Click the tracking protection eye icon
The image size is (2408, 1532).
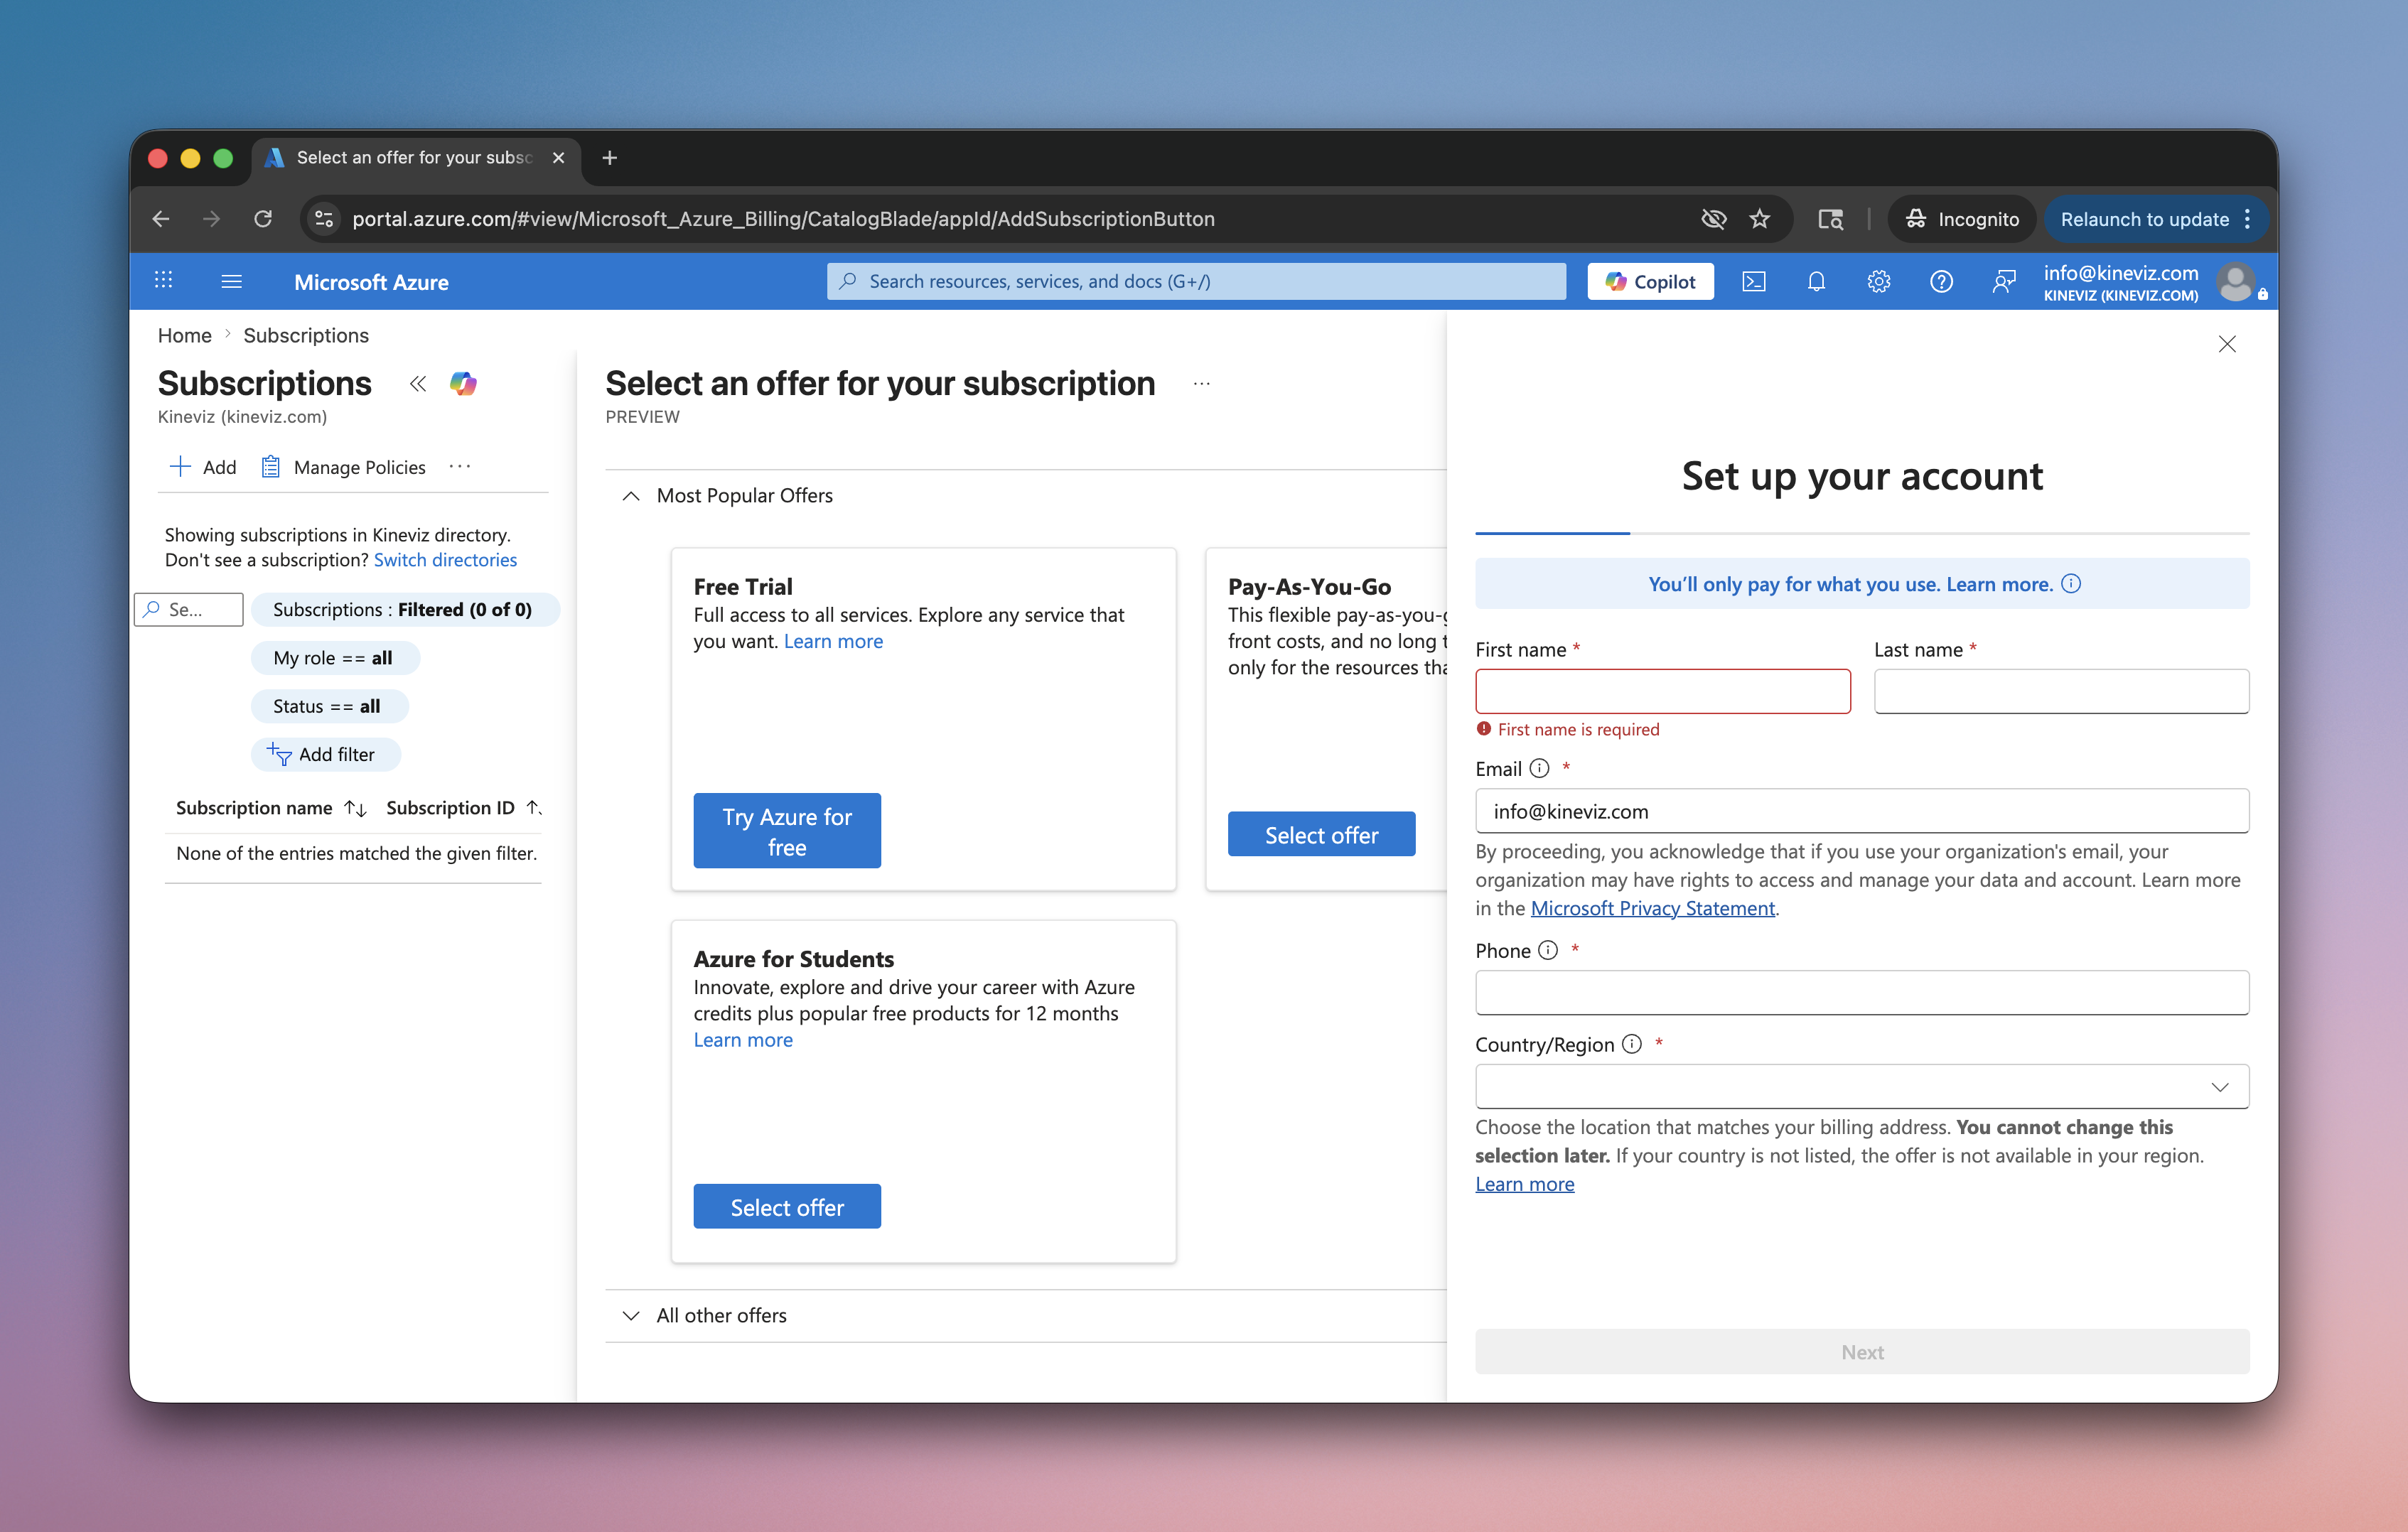click(x=1713, y=219)
